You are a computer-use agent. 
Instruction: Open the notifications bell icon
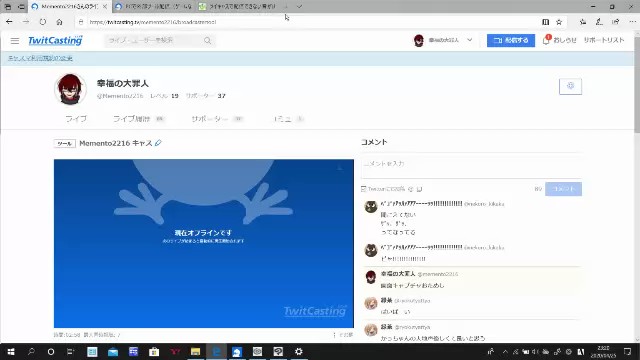(546, 40)
